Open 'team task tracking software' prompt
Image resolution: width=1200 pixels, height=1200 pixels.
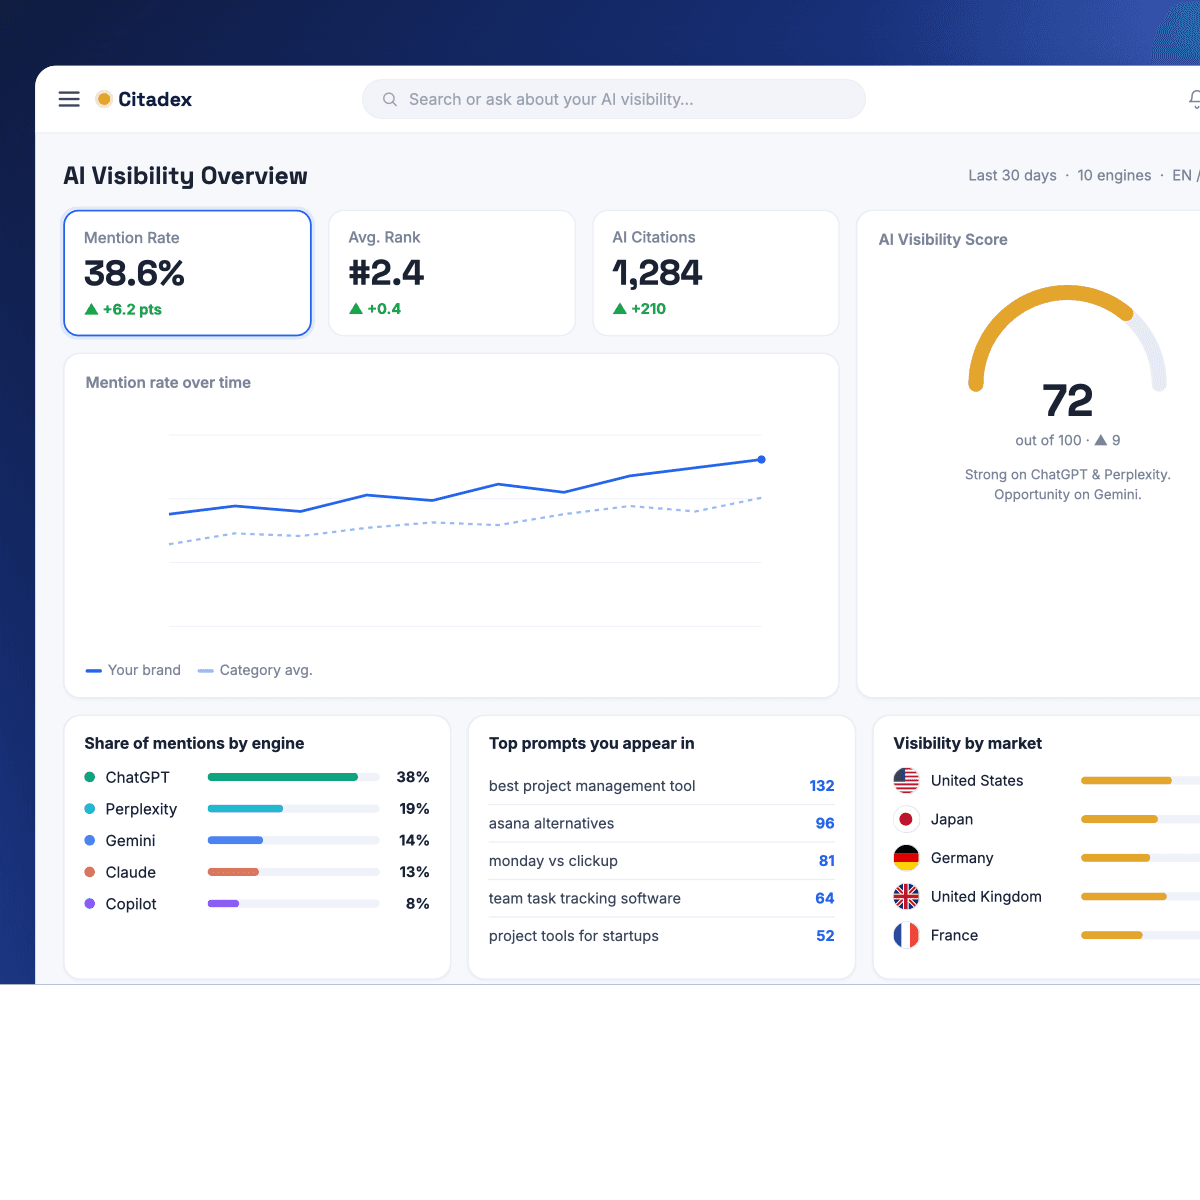pyautogui.click(x=662, y=898)
